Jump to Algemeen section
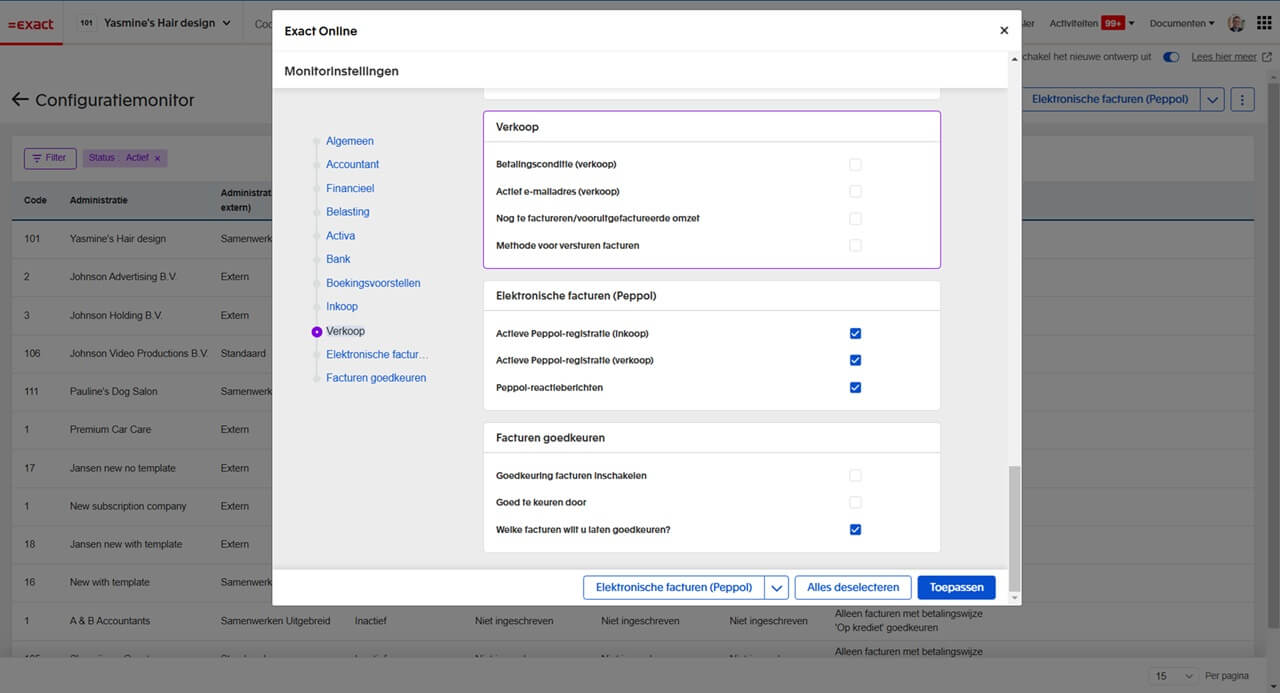 [350, 141]
